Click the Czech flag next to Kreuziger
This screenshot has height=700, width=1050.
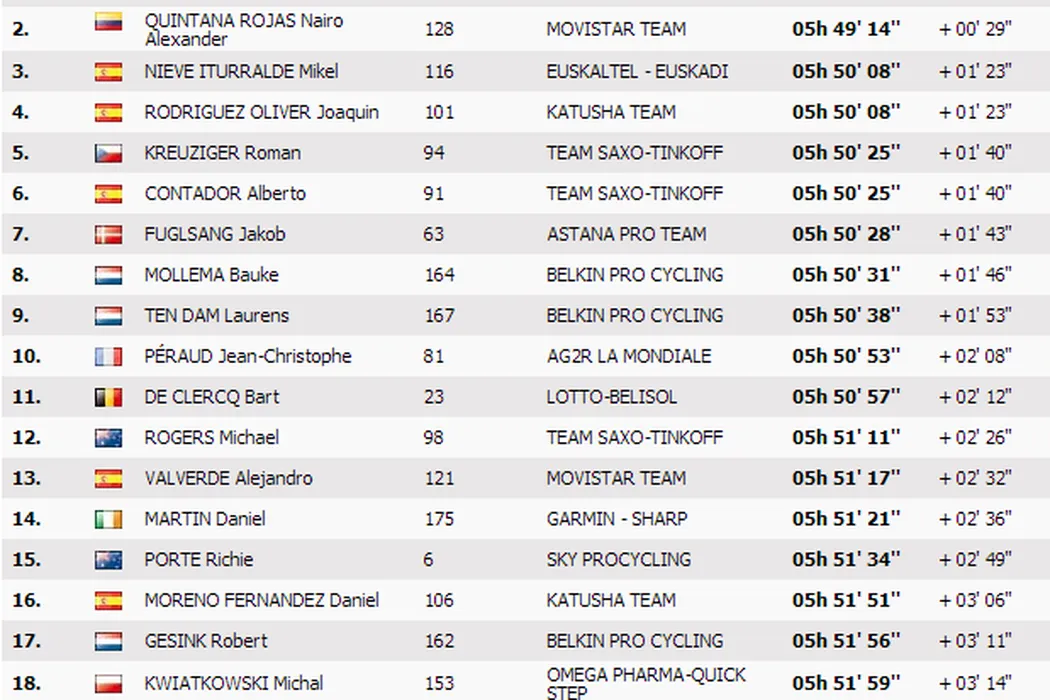108,153
